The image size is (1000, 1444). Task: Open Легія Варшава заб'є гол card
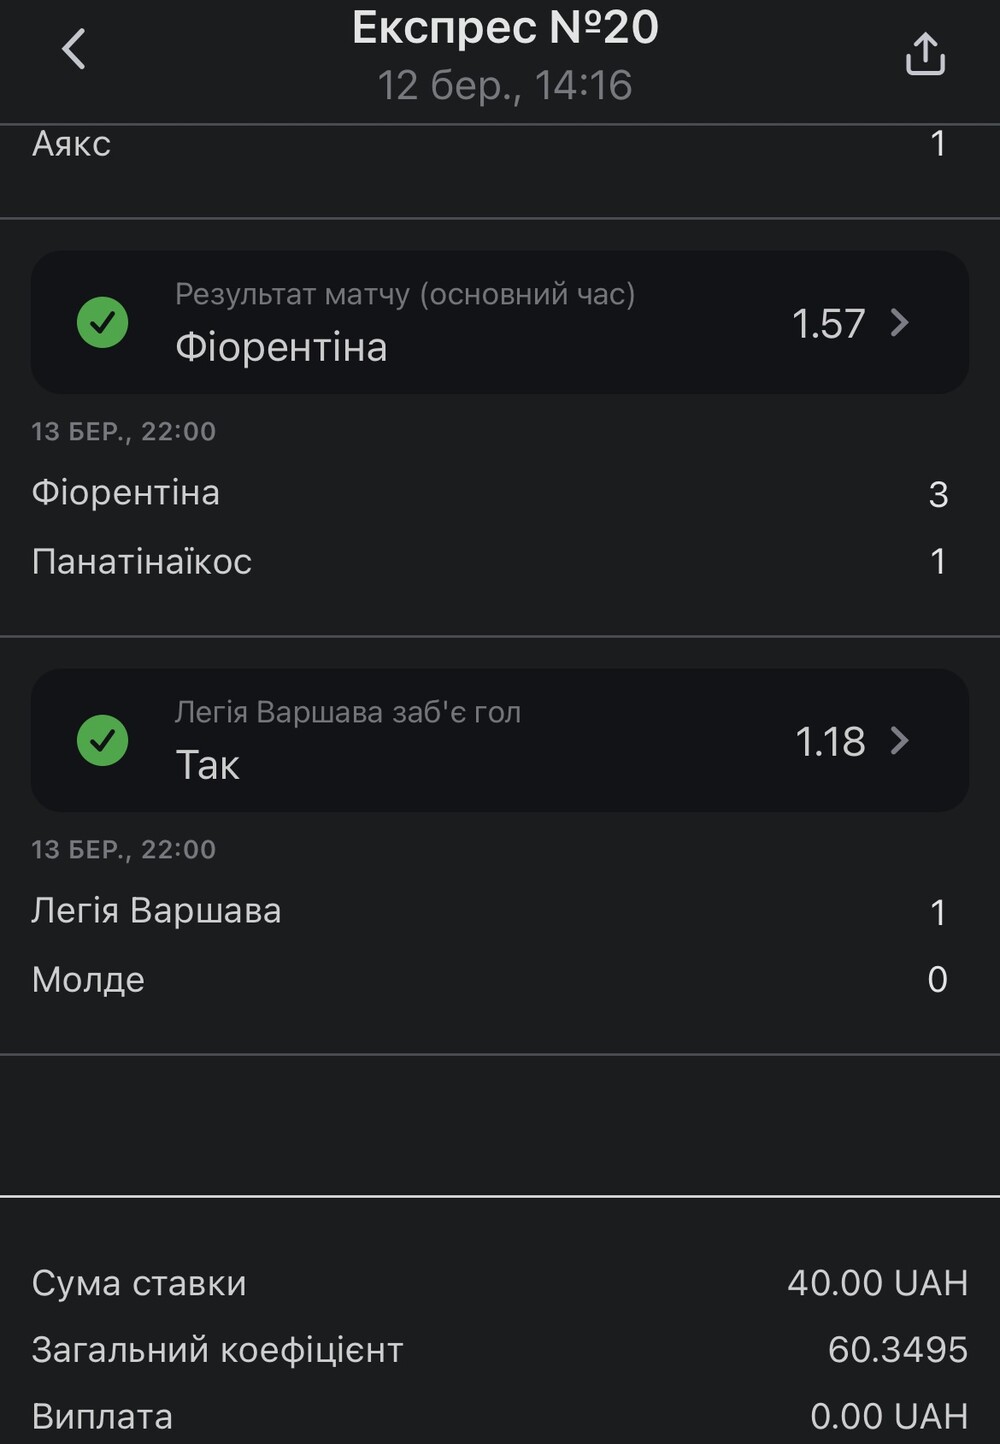pos(500,740)
